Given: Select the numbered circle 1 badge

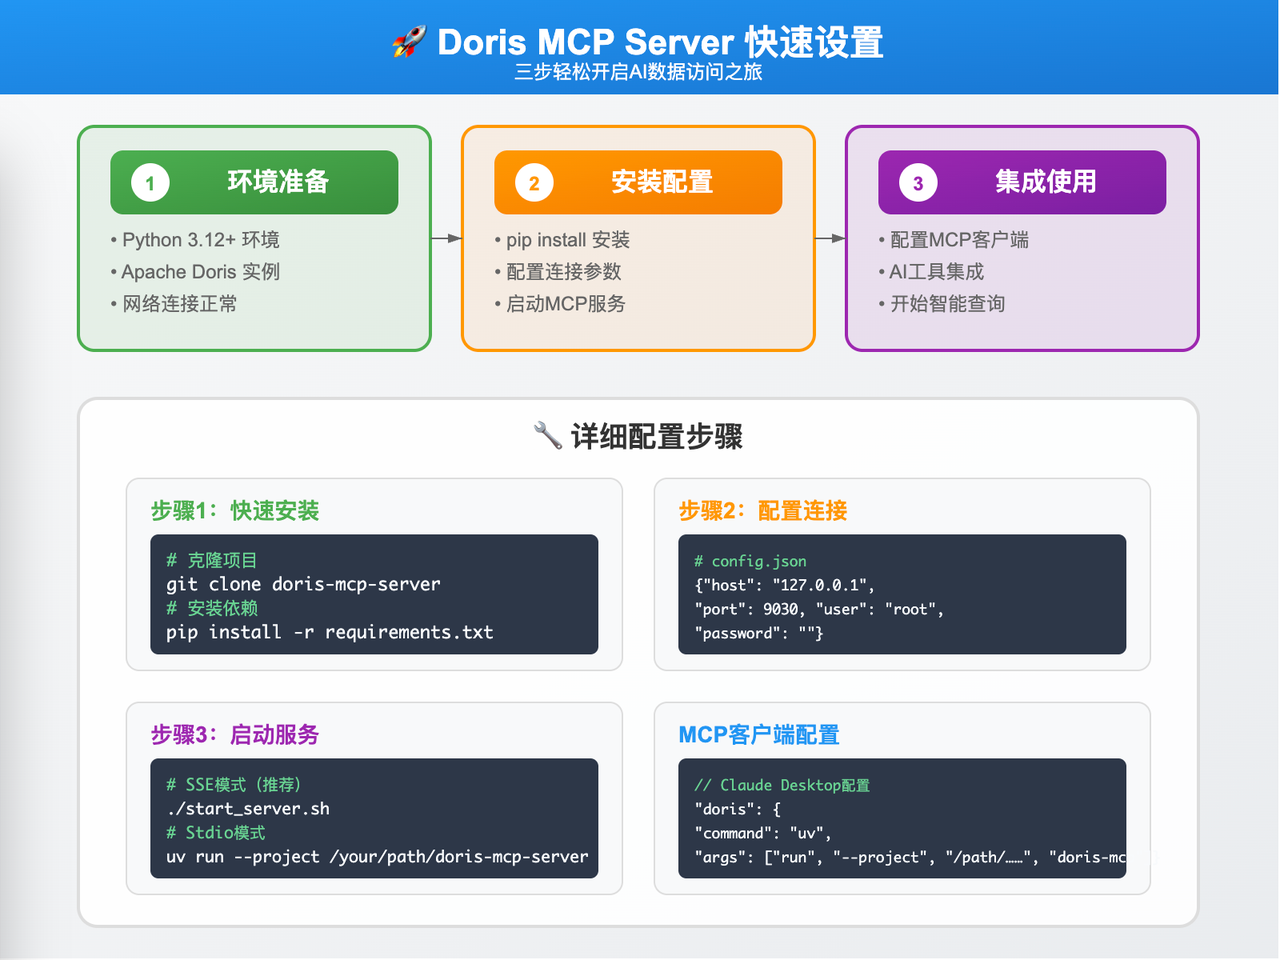Looking at the screenshot, I should coord(149,182).
